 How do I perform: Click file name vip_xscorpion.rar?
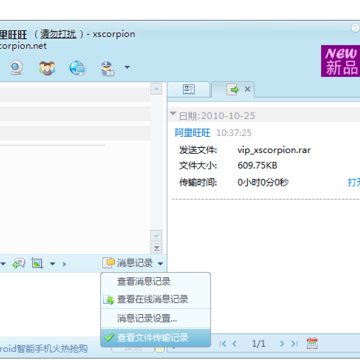coord(274,150)
